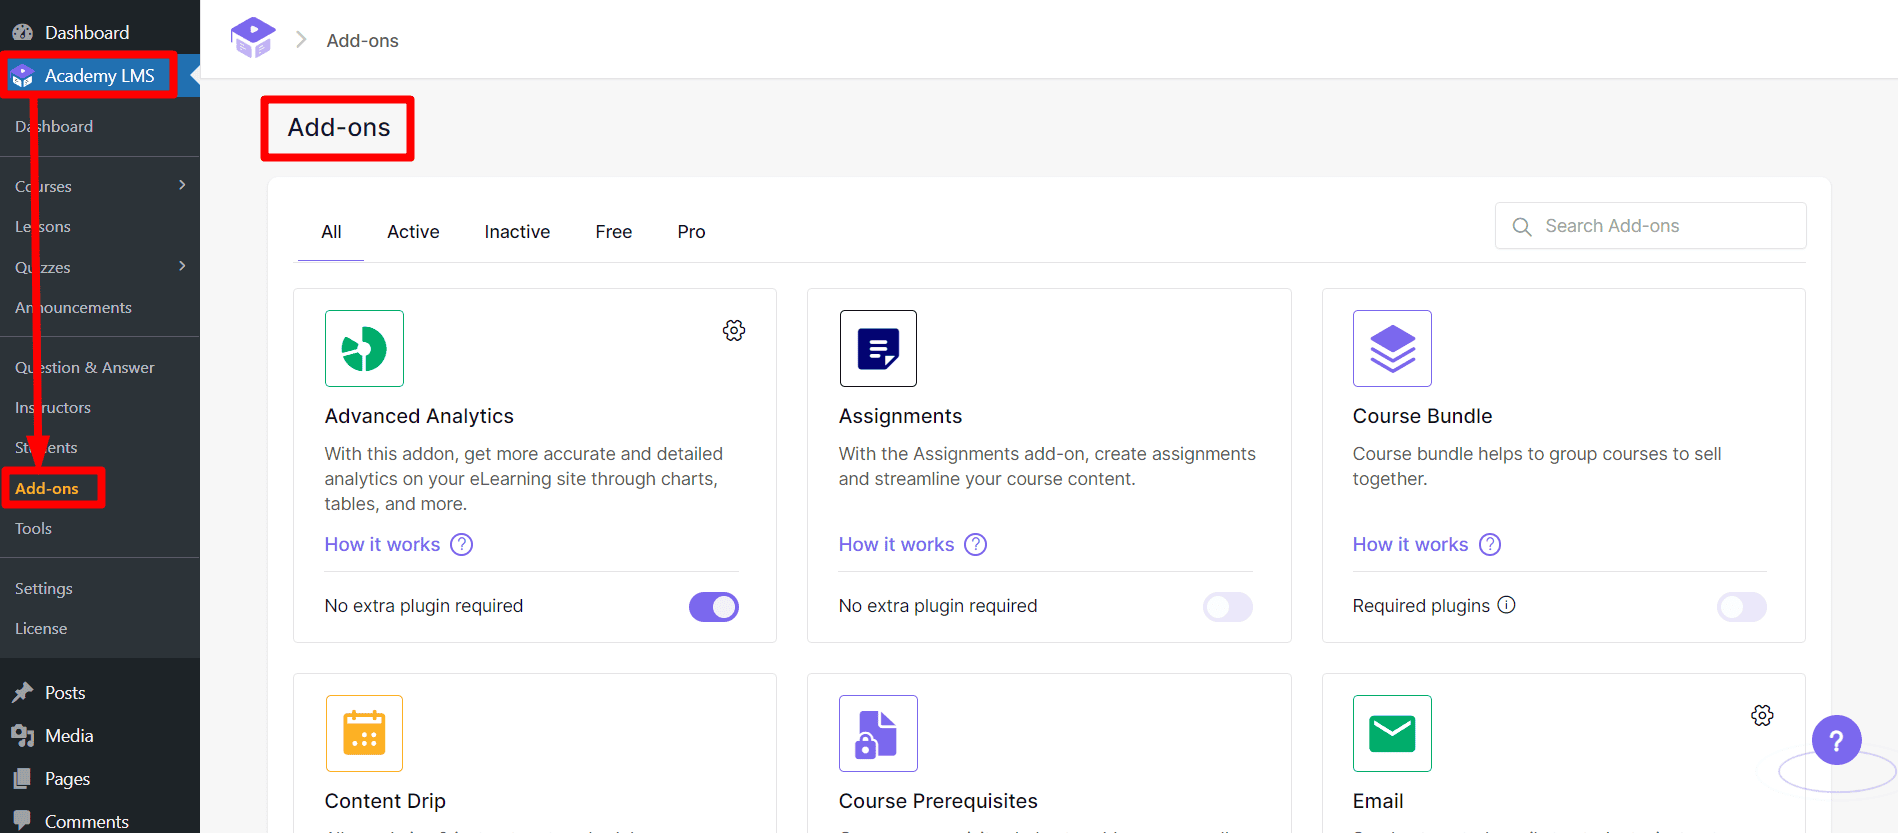The height and width of the screenshot is (833, 1898).
Task: Enable the Assignments add-on toggle
Action: 1228,607
